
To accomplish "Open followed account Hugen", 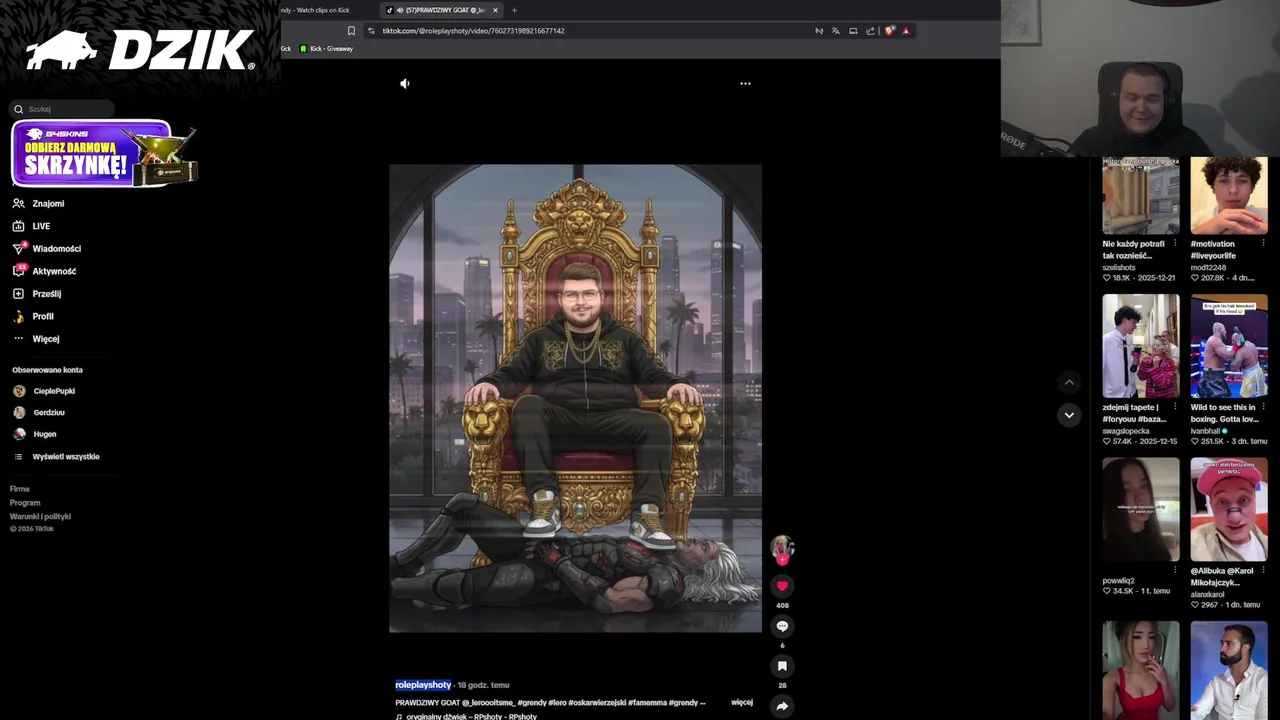I will pos(34,434).
